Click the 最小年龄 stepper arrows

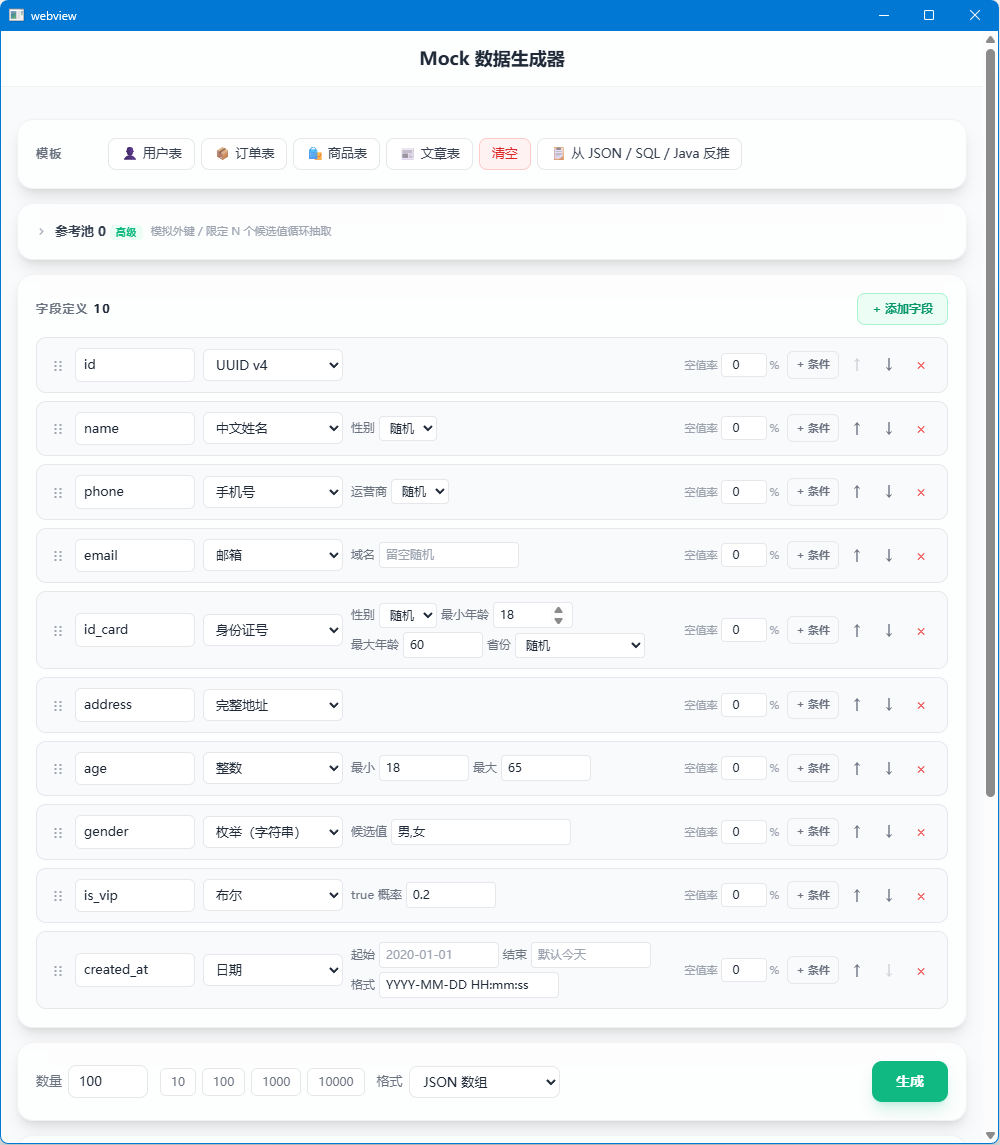point(558,615)
